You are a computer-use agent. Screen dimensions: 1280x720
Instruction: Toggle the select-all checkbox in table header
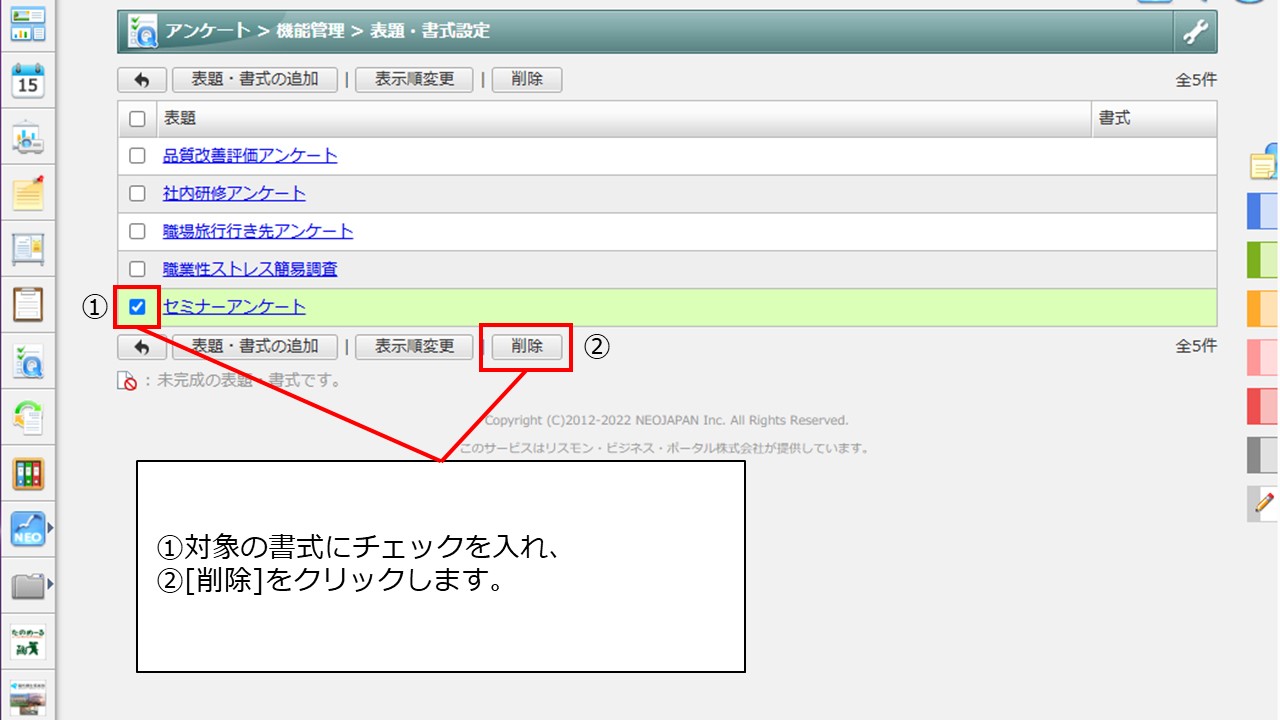click(x=138, y=119)
